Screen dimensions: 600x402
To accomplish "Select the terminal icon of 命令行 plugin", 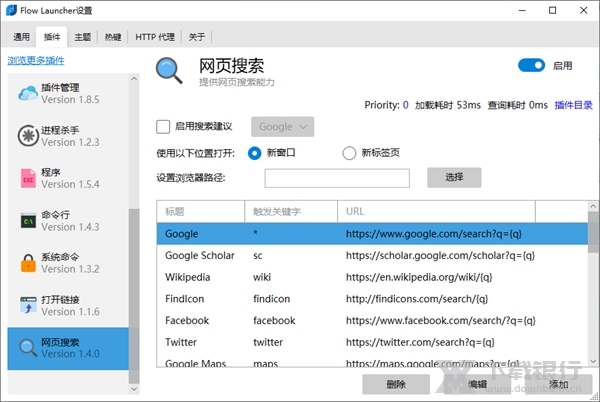I will click(x=28, y=221).
